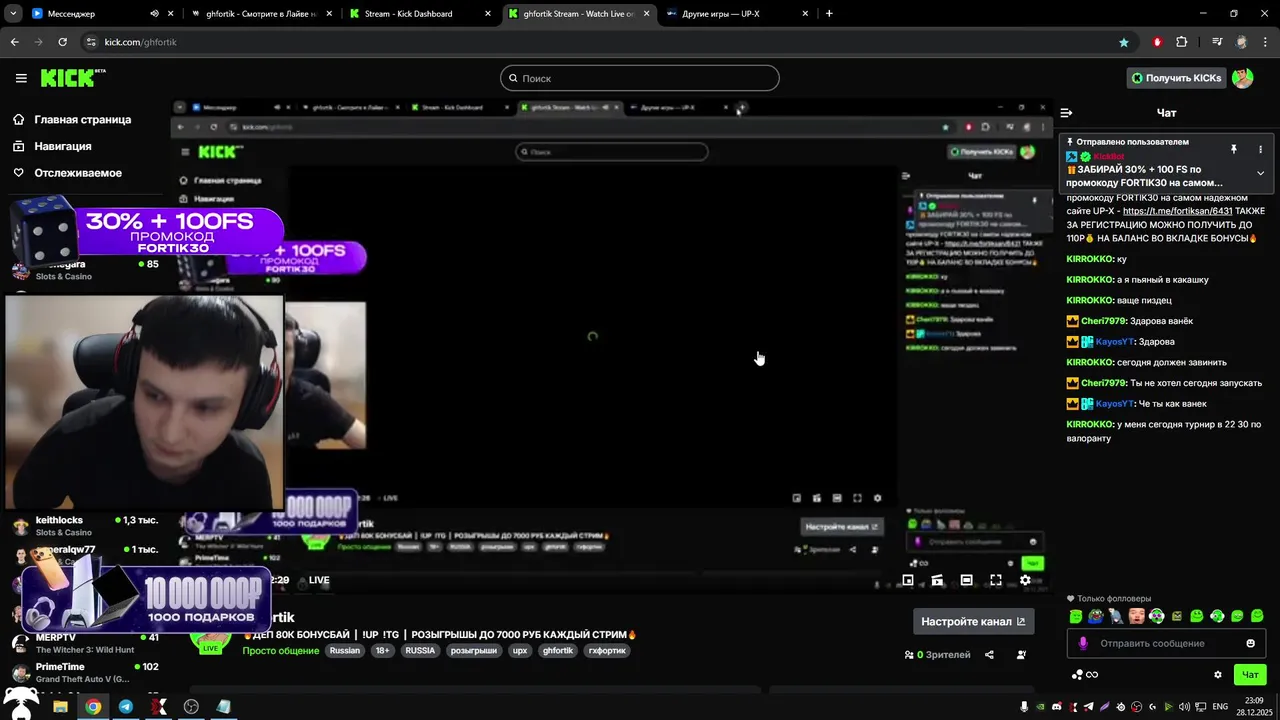Open the pinned message three-dot menu
This screenshot has height=720, width=1280.
click(x=1260, y=149)
